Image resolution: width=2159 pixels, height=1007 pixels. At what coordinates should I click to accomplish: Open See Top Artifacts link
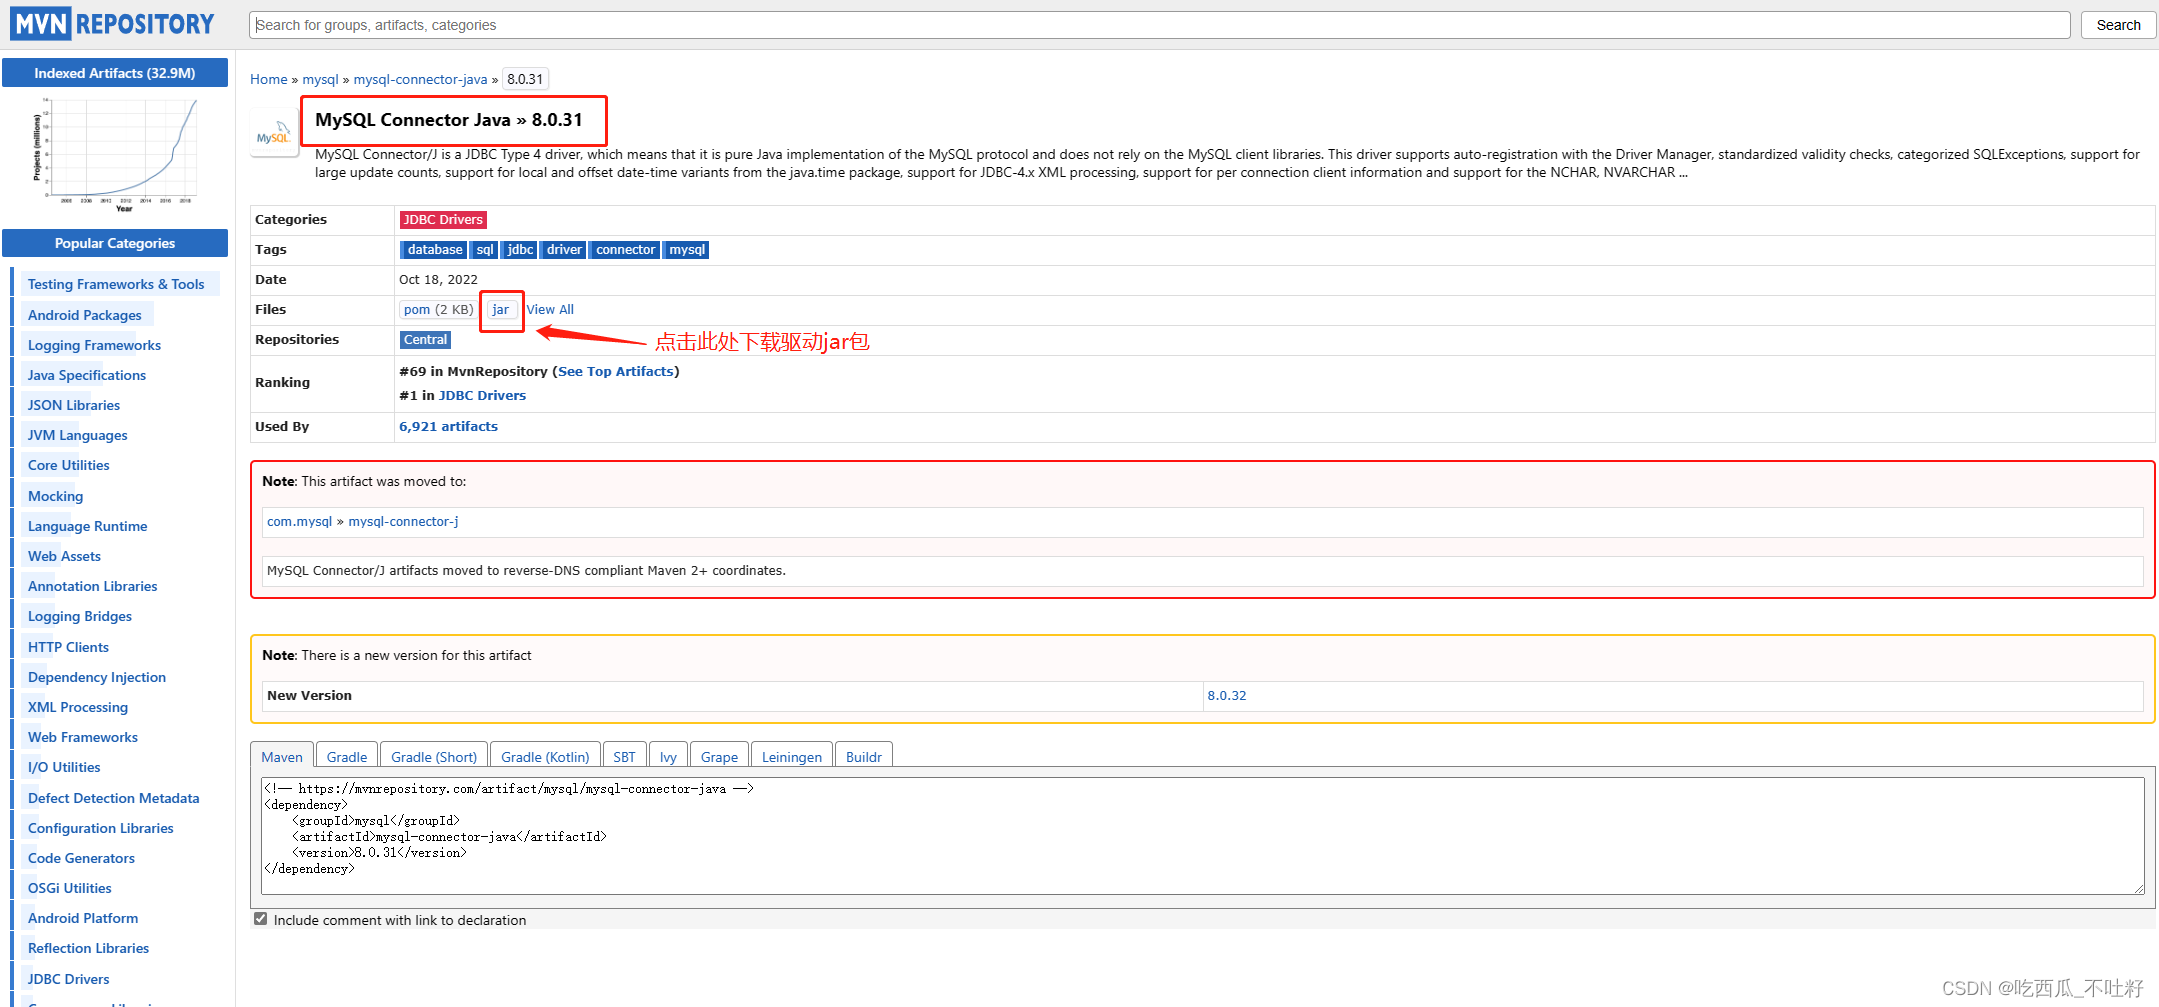click(x=616, y=371)
